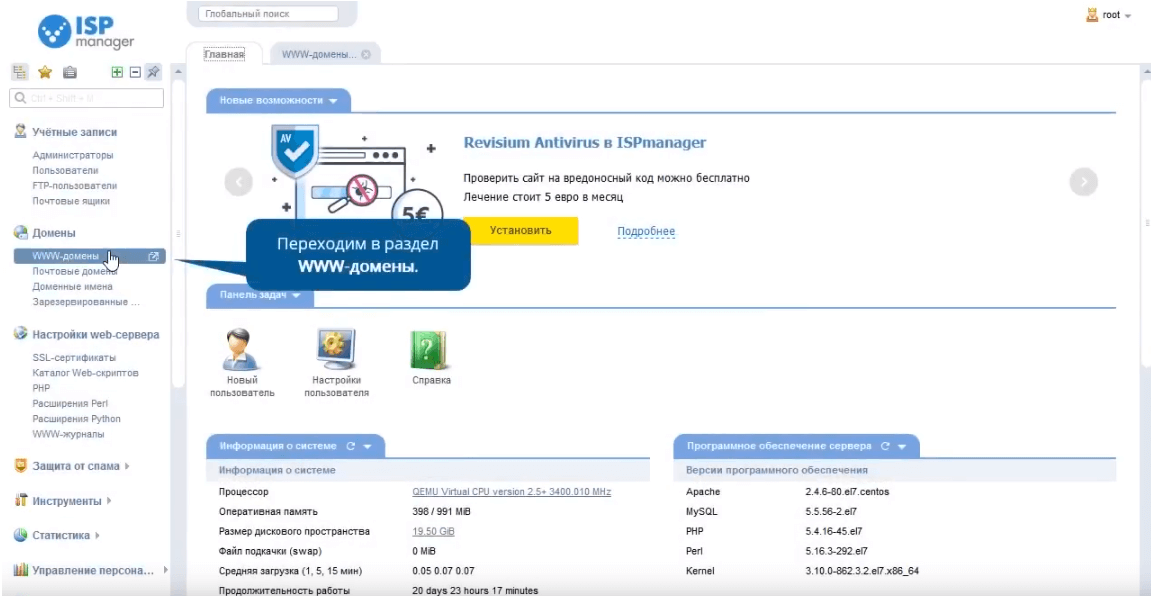Open WWW-журналы menu item
The height and width of the screenshot is (596, 1151).
[68, 434]
